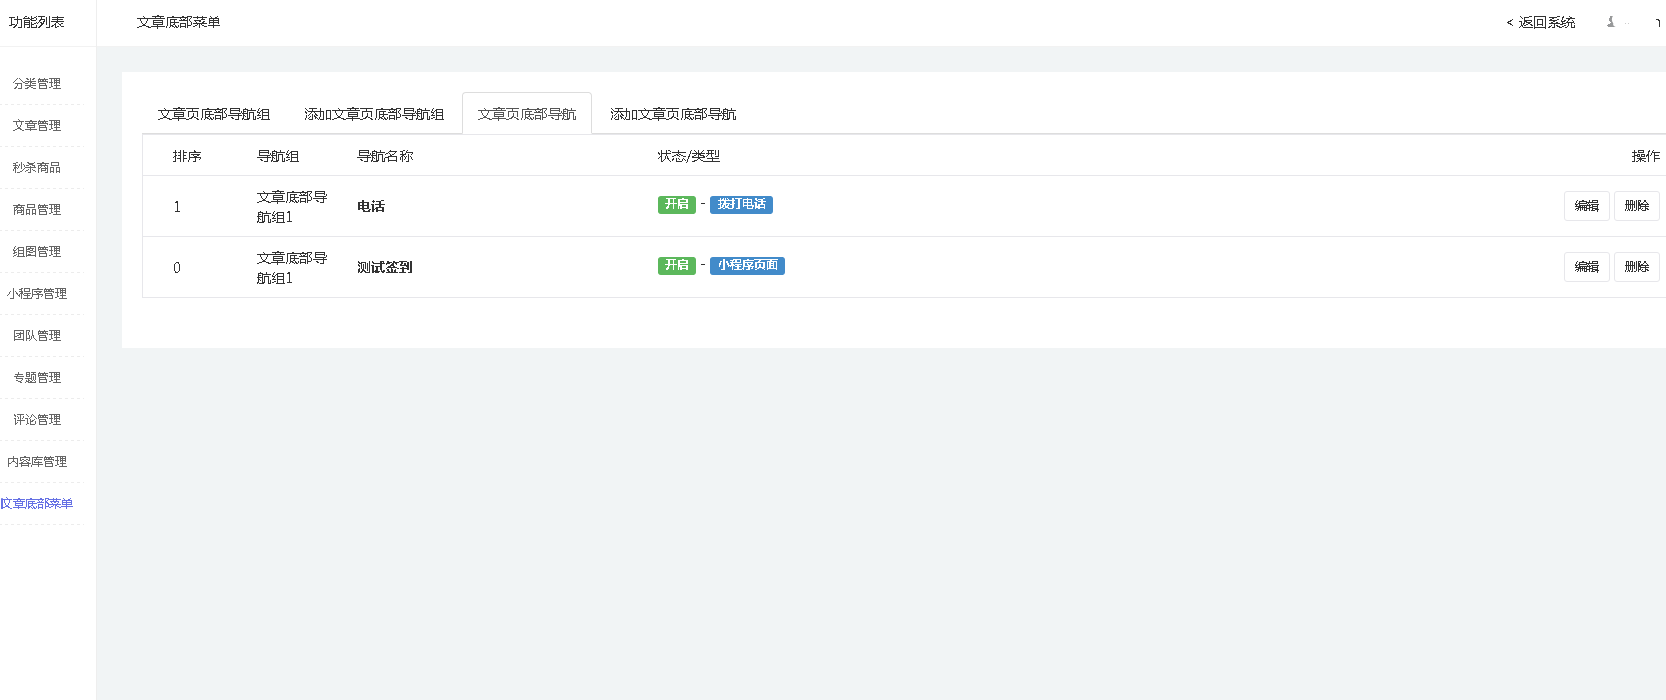1666x700 pixels.
Task: Click 返回系统 to return to system
Action: [x=1541, y=22]
